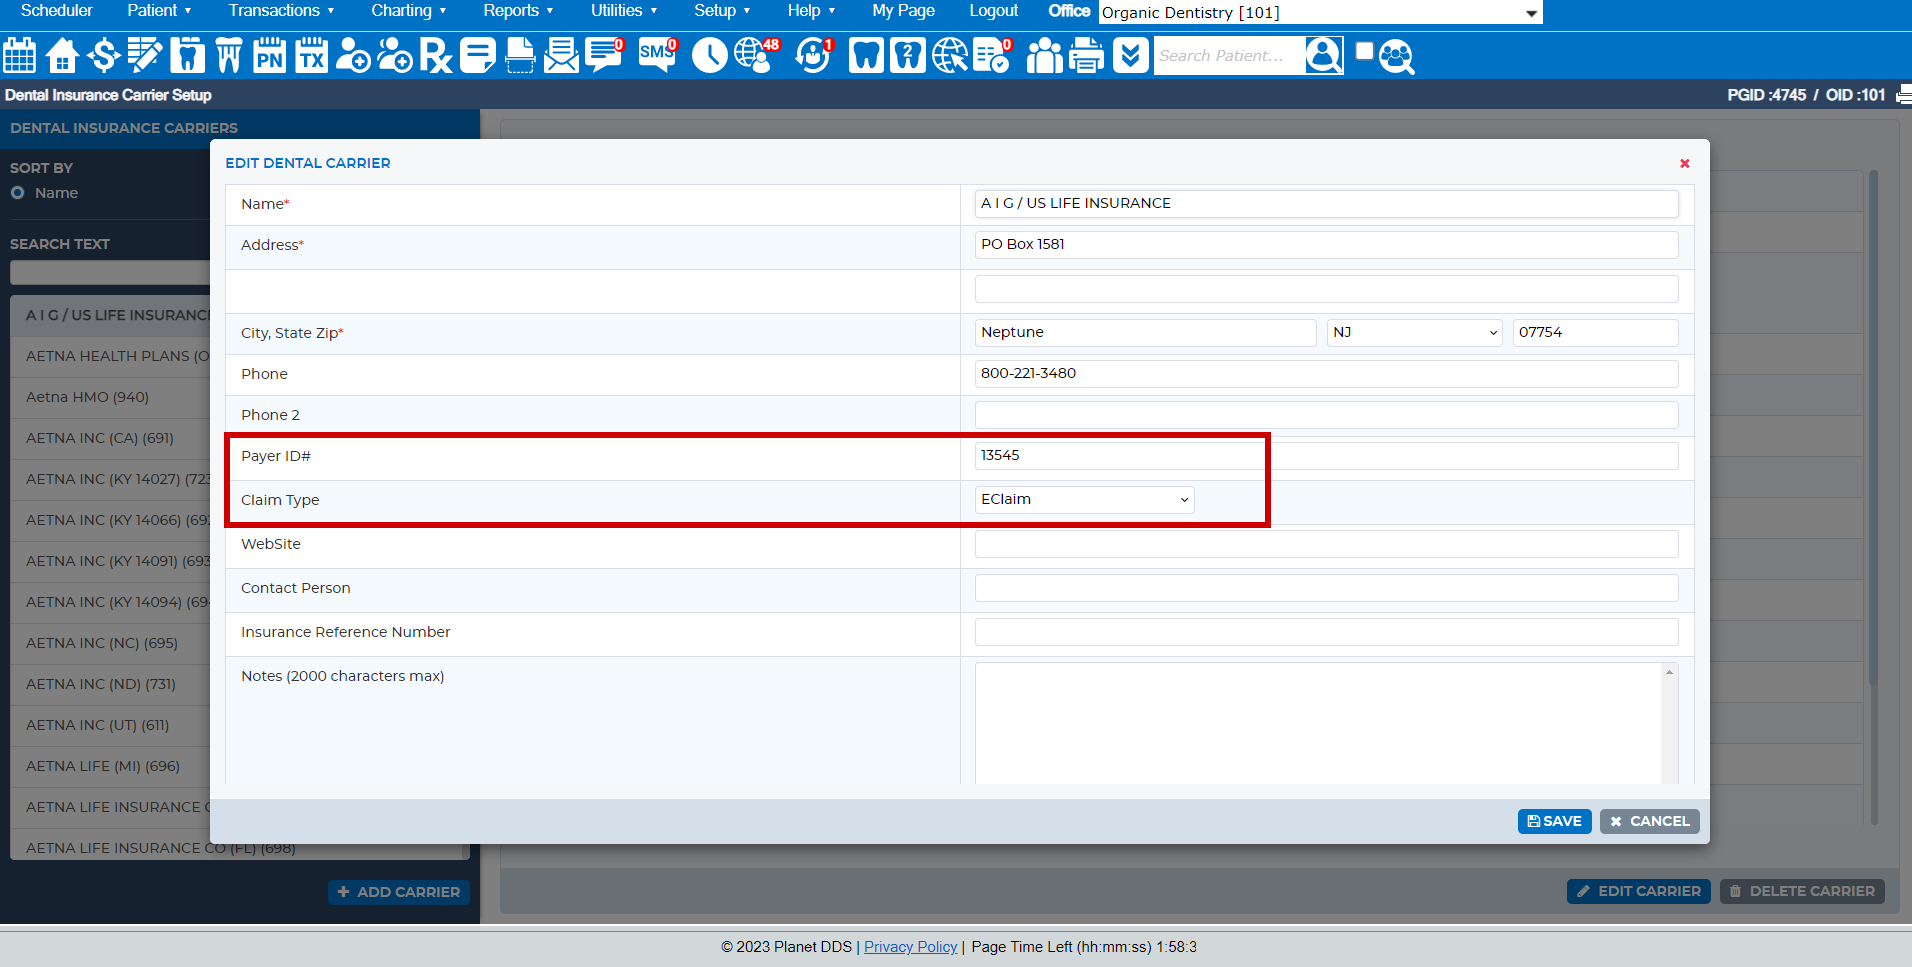
Task: Click the tooth with roots perio icon
Action: pos(229,56)
